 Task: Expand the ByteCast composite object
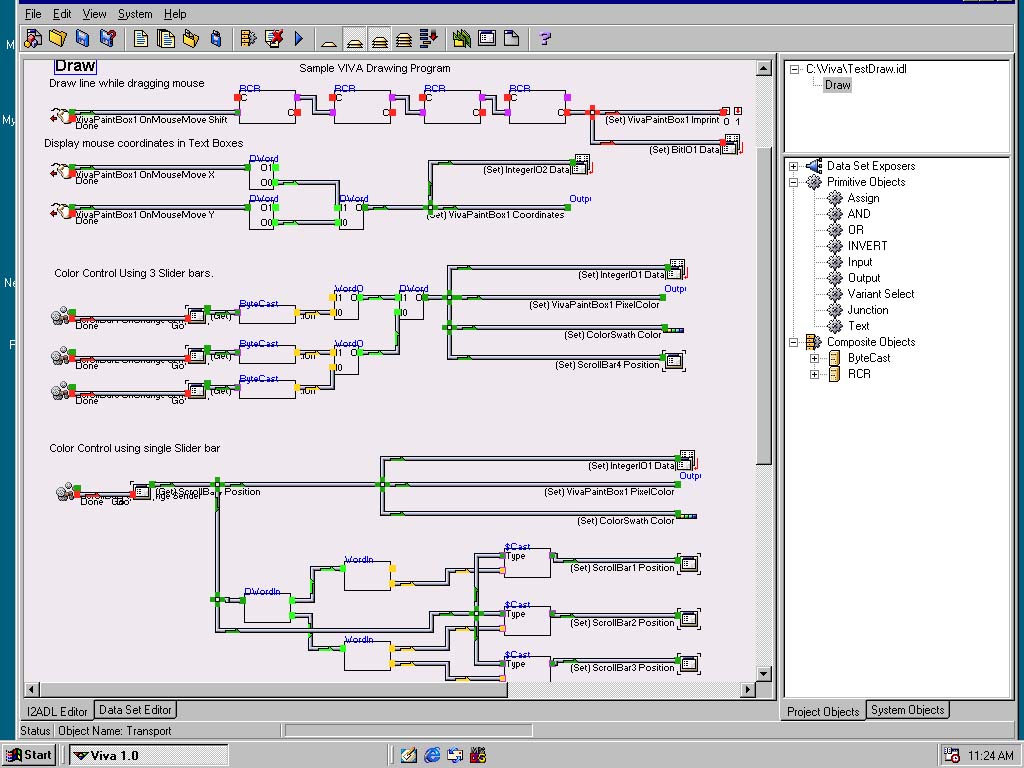tap(814, 358)
